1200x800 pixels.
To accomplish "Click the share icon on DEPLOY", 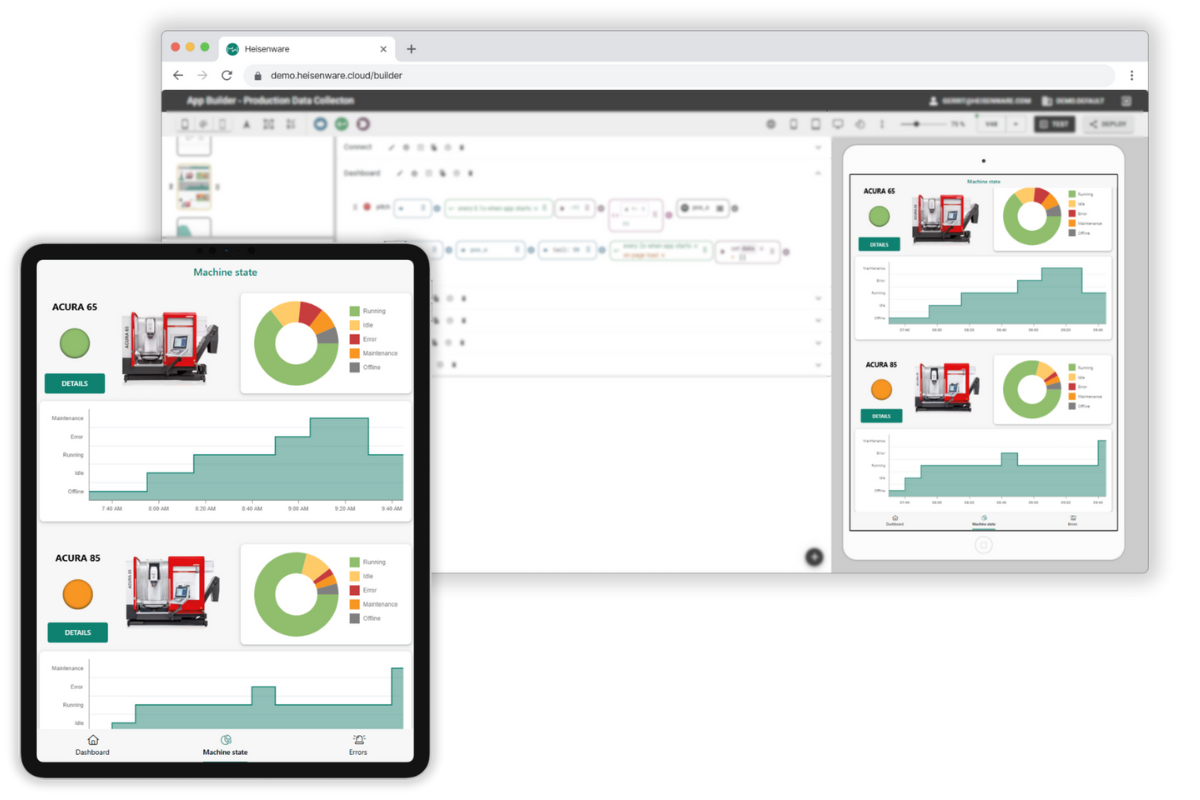I will coord(1094,124).
